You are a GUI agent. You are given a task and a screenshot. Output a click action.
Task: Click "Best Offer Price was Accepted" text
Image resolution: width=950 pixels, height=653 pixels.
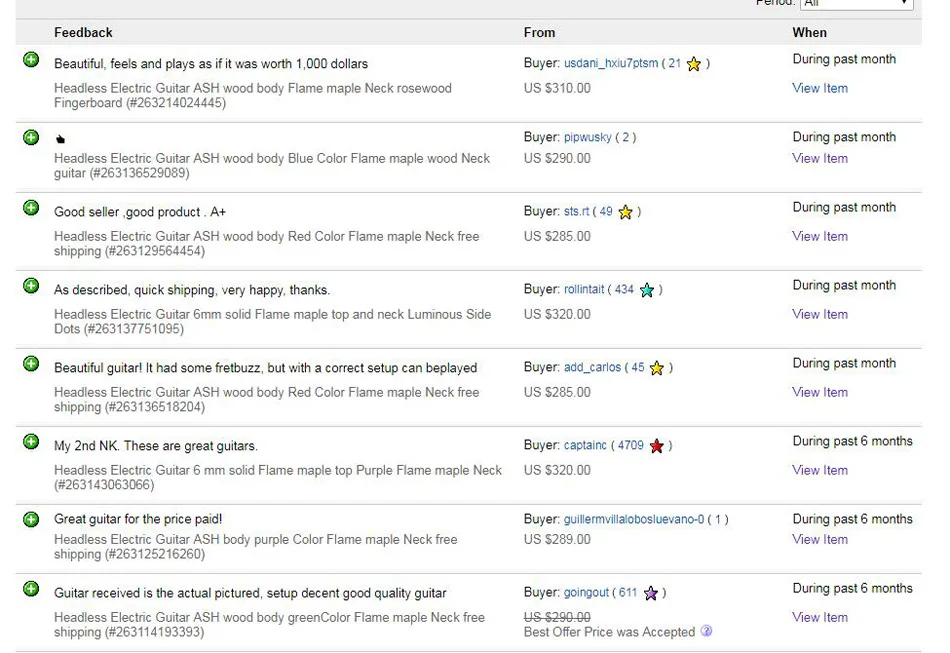coord(610,632)
